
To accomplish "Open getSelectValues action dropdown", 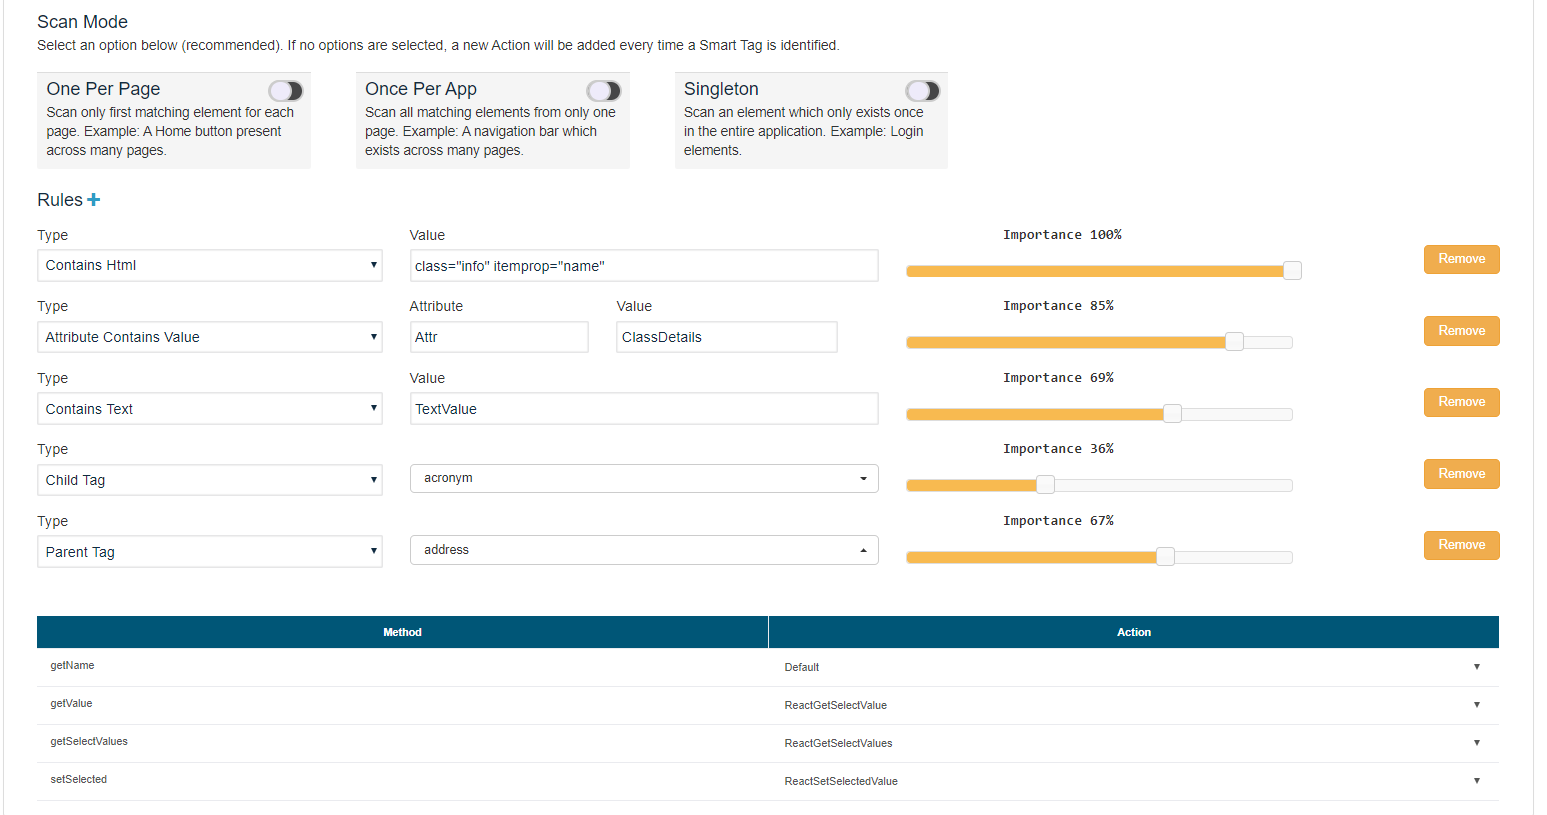I will pyautogui.click(x=1133, y=743).
